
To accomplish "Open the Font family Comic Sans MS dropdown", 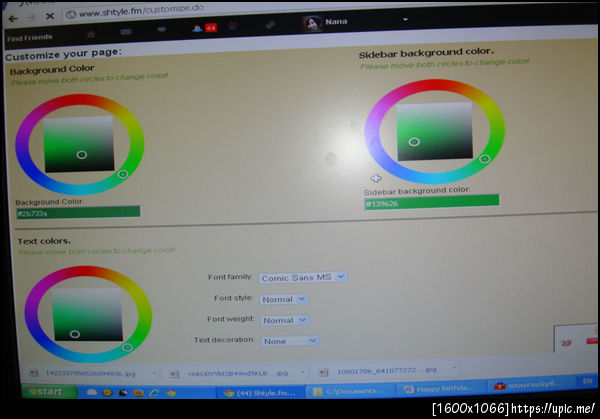I will [x=303, y=277].
